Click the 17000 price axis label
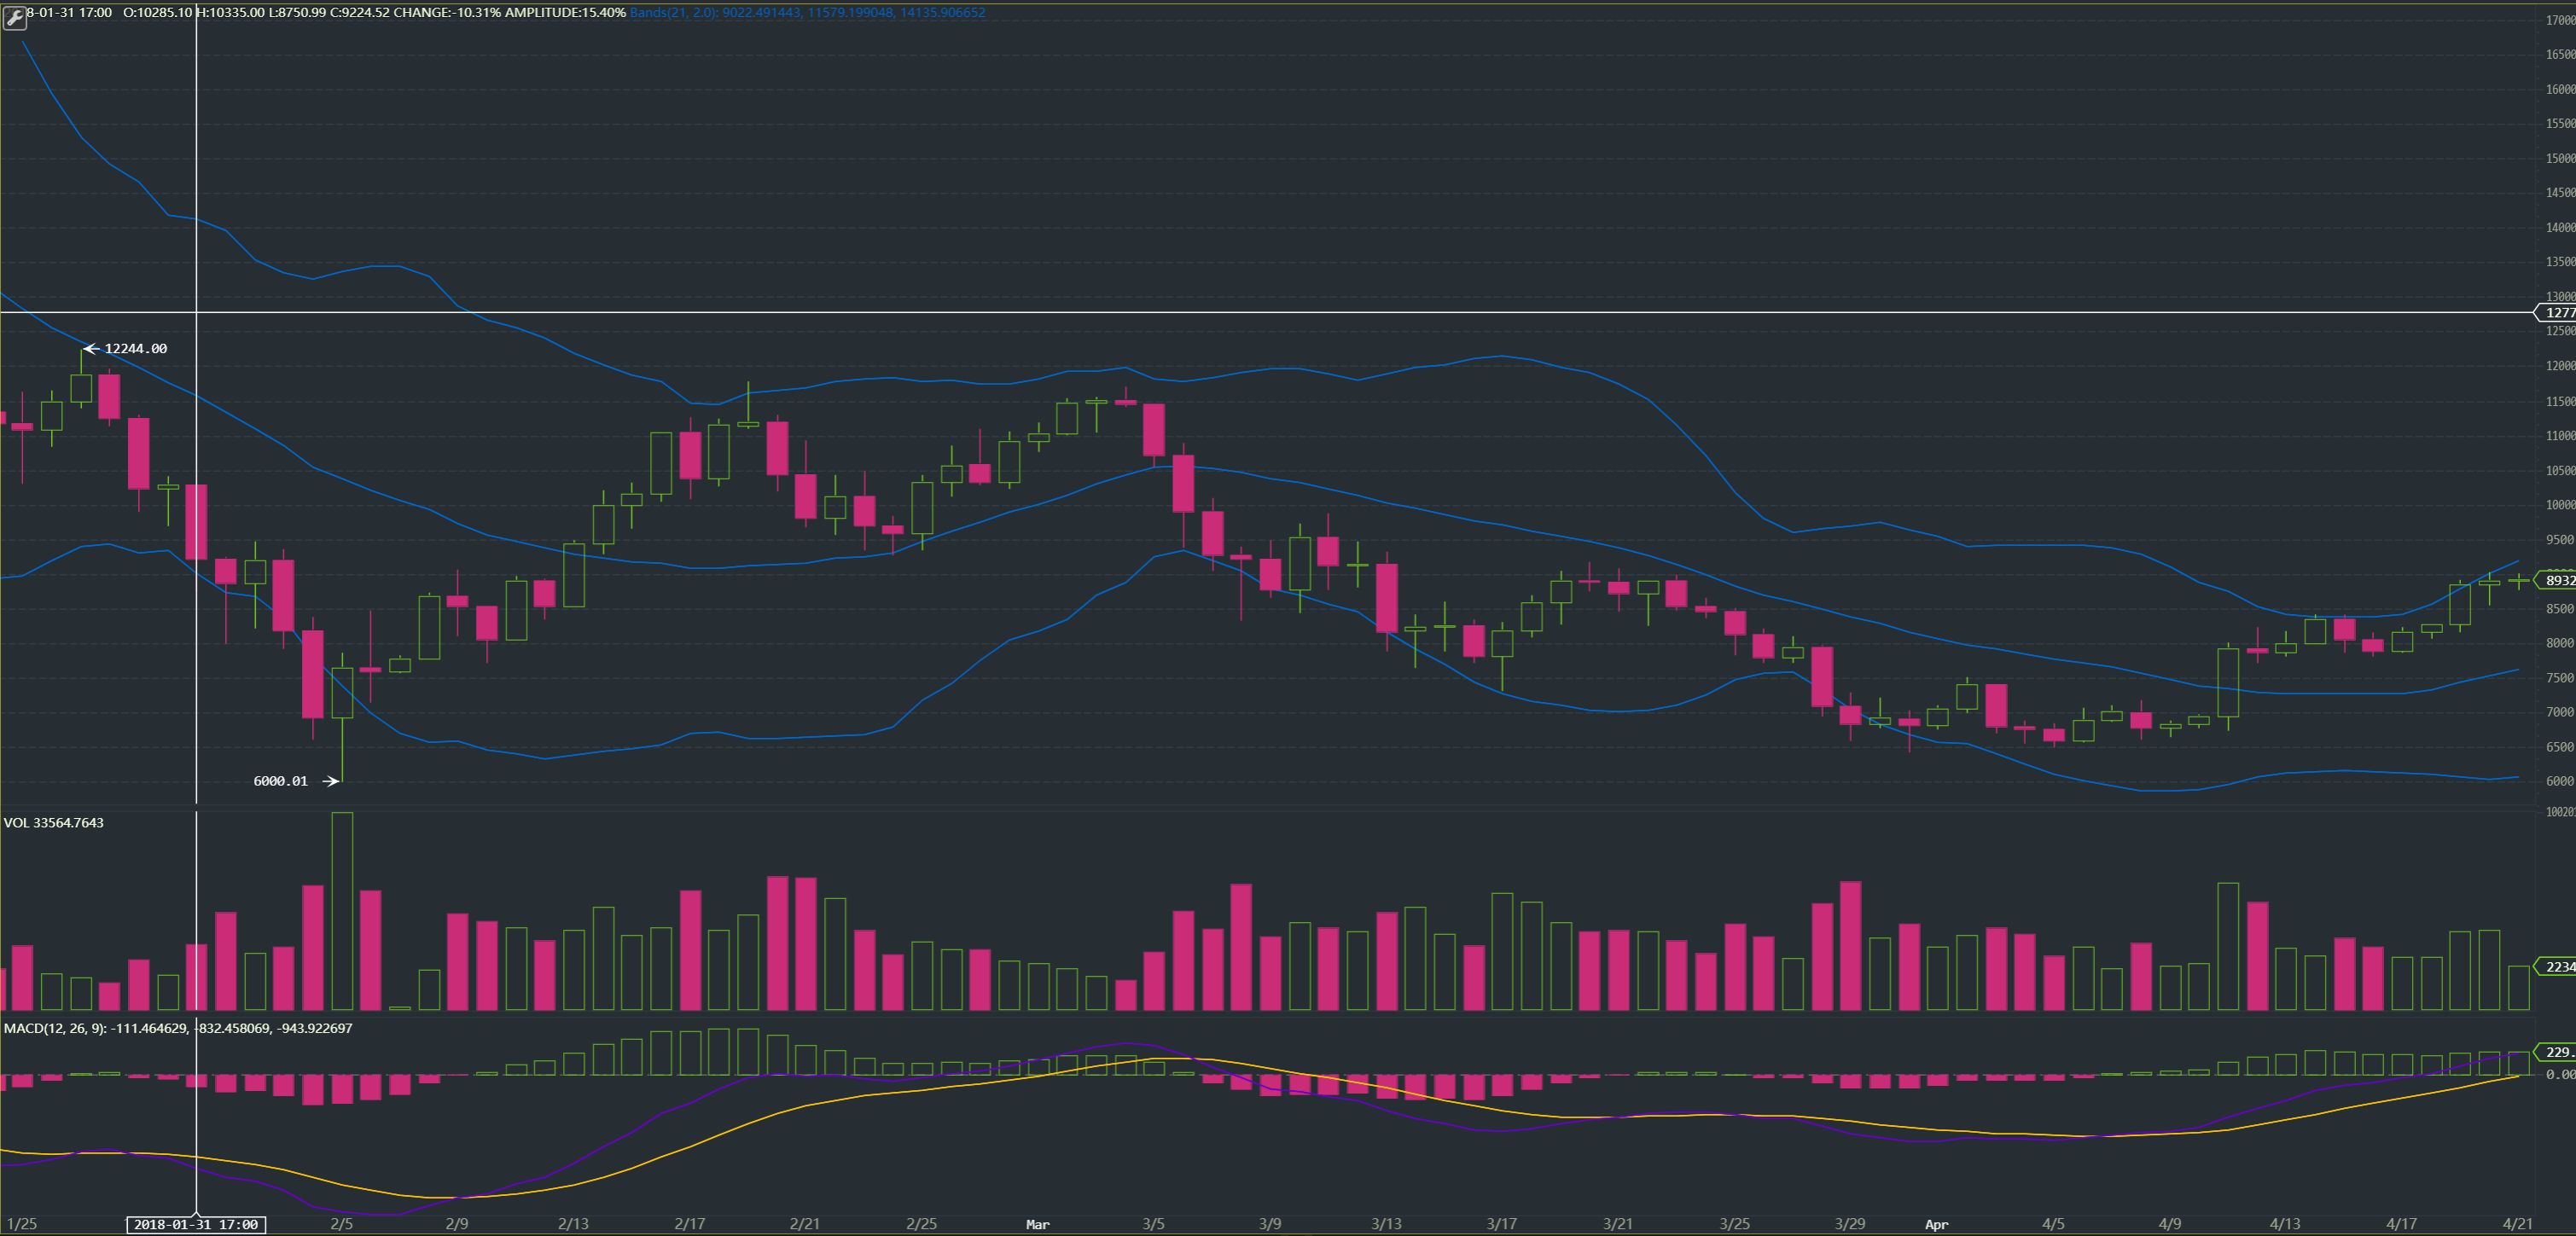Image resolution: width=2576 pixels, height=1236 pixels. [2561, 20]
